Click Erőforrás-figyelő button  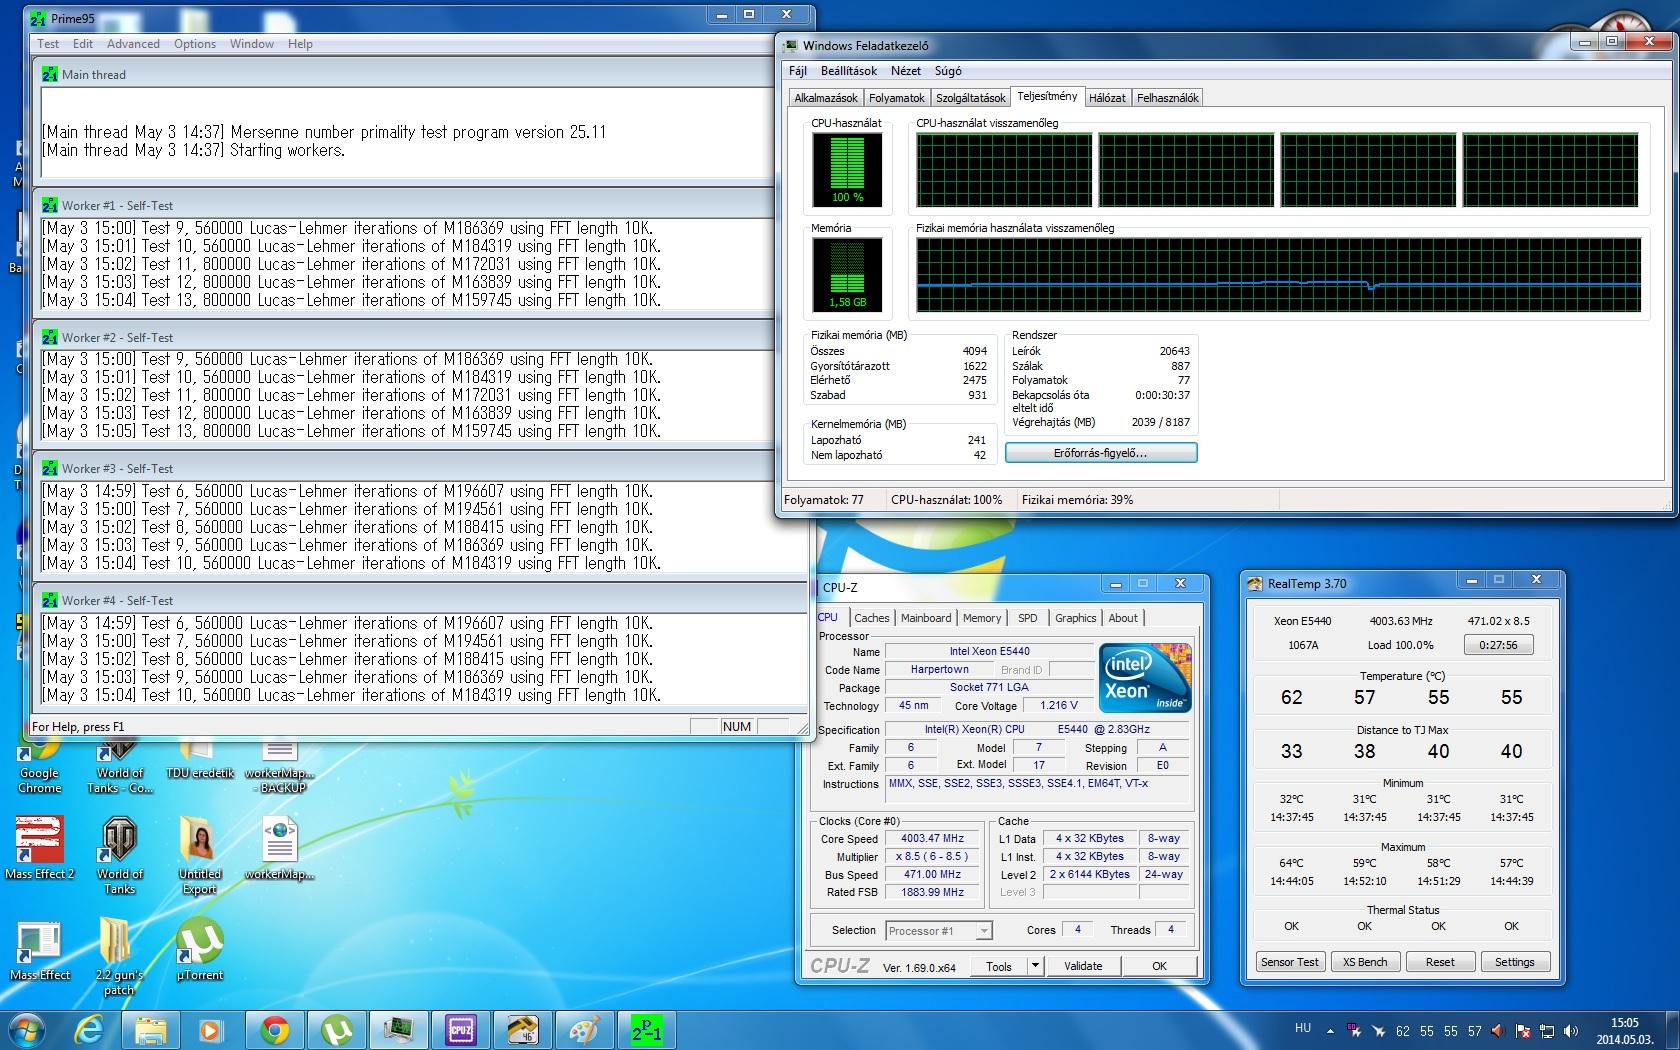1101,453
